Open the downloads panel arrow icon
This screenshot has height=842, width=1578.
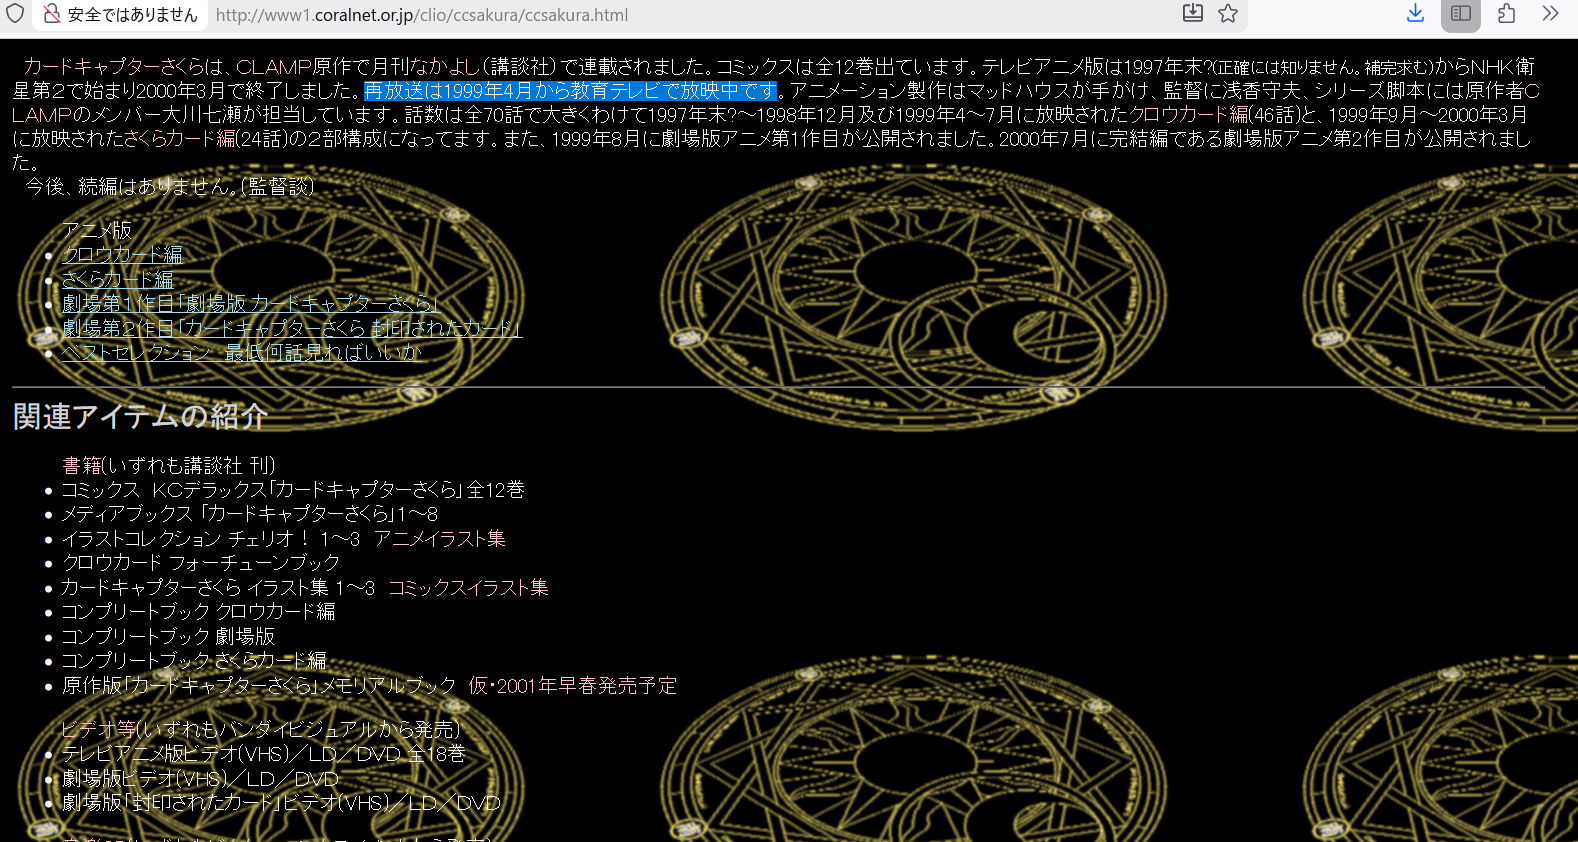pos(1415,13)
